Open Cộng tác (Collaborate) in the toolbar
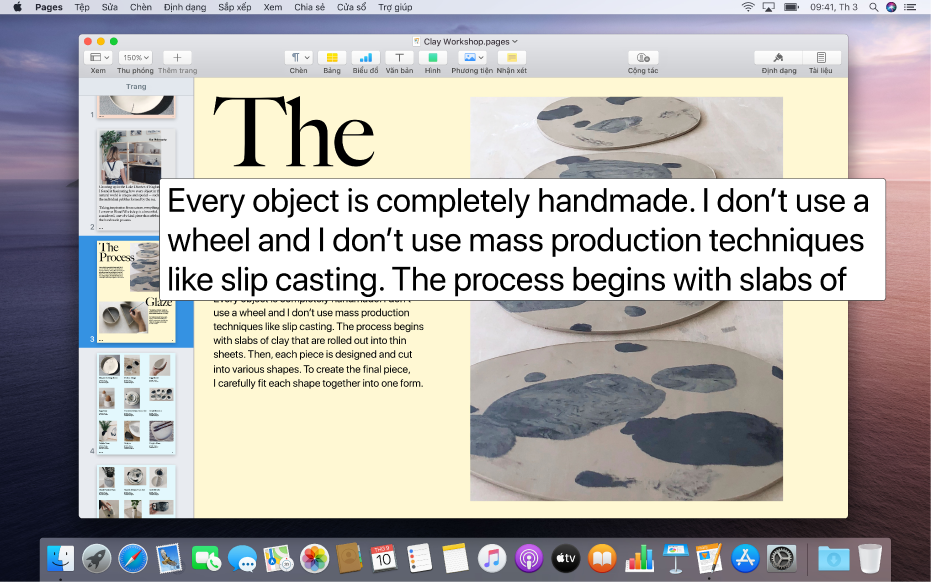This screenshot has height=585, width=936. (645, 58)
